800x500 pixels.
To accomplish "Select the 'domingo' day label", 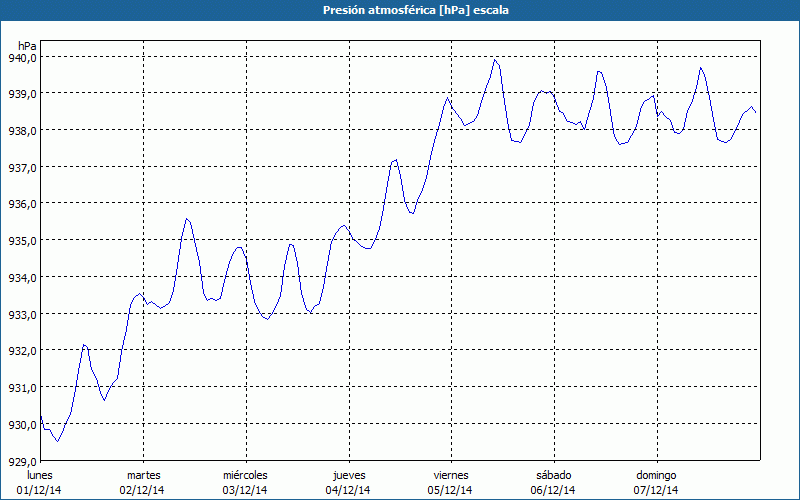I will (x=656, y=475).
